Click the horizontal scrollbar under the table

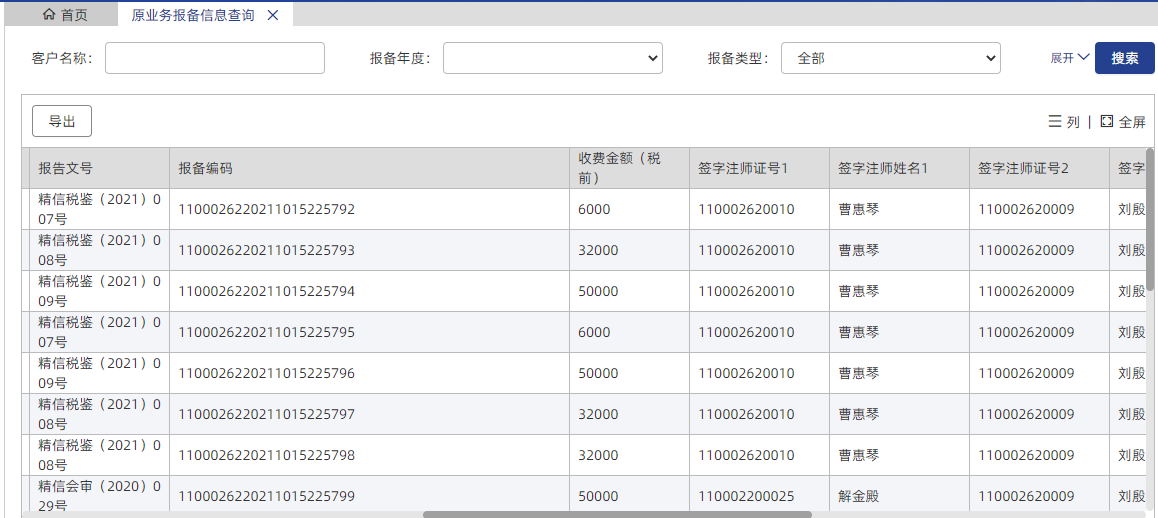click(x=616, y=514)
